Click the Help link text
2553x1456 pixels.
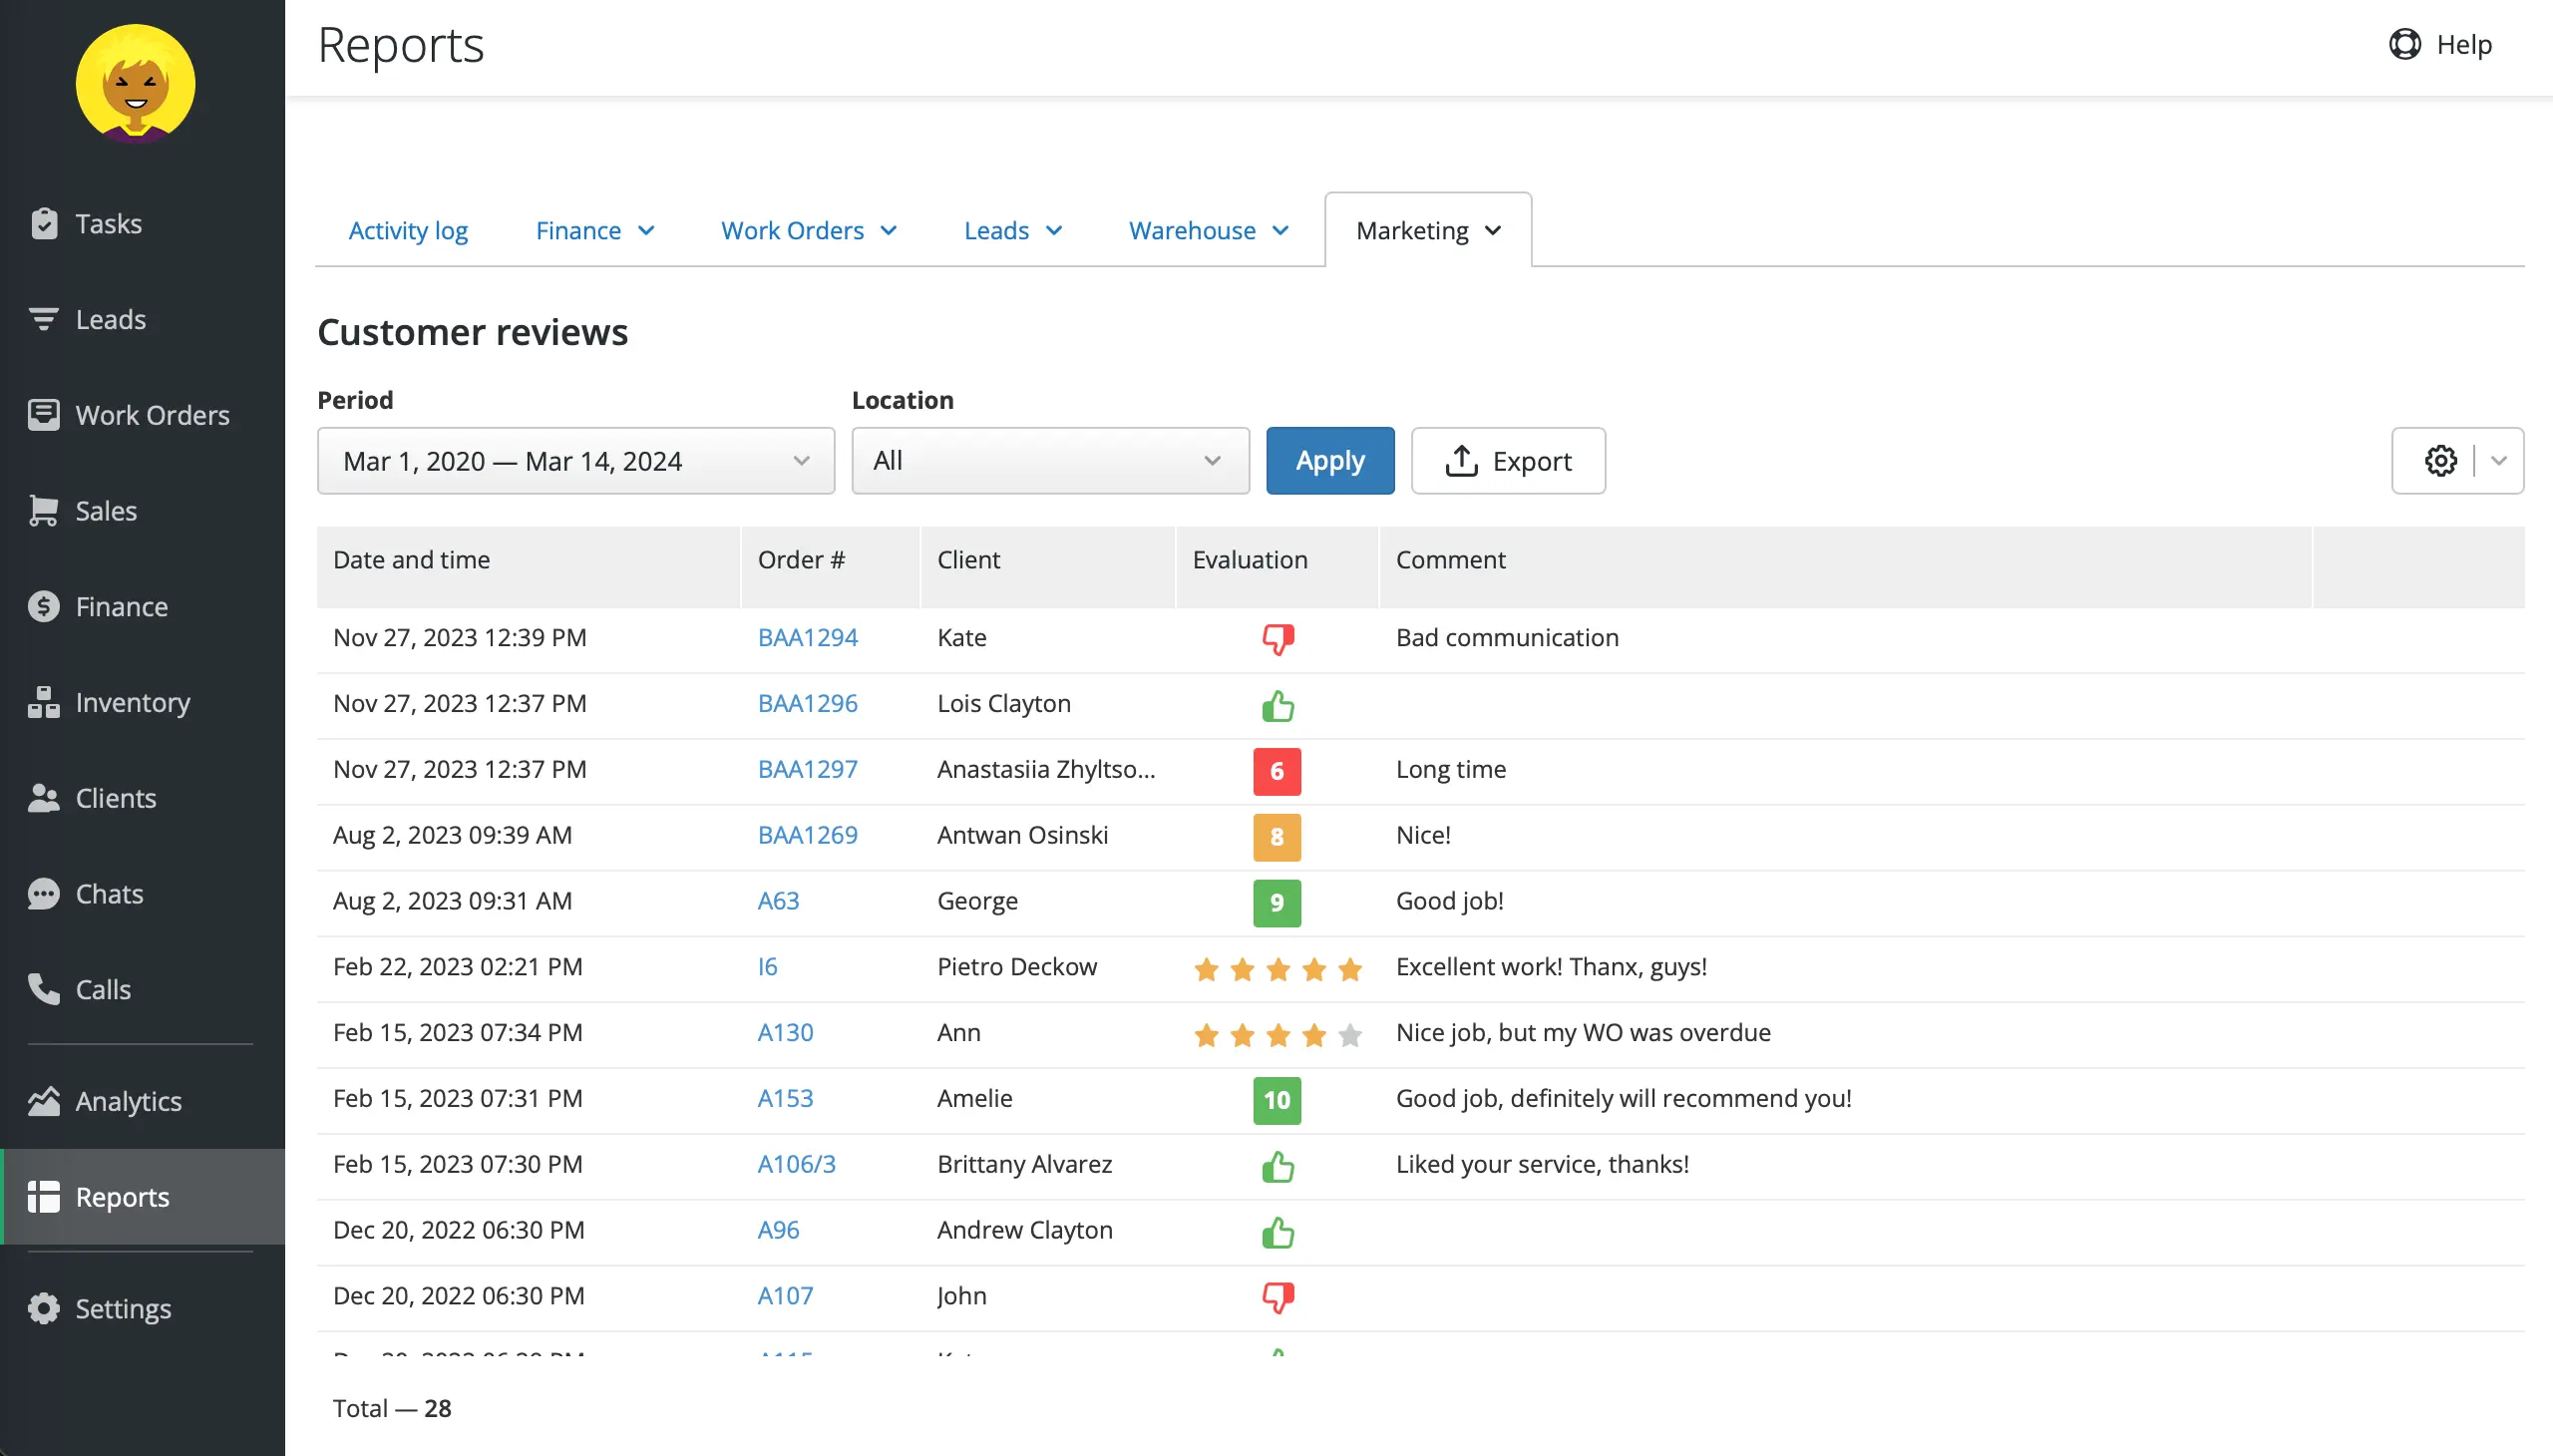[2464, 44]
